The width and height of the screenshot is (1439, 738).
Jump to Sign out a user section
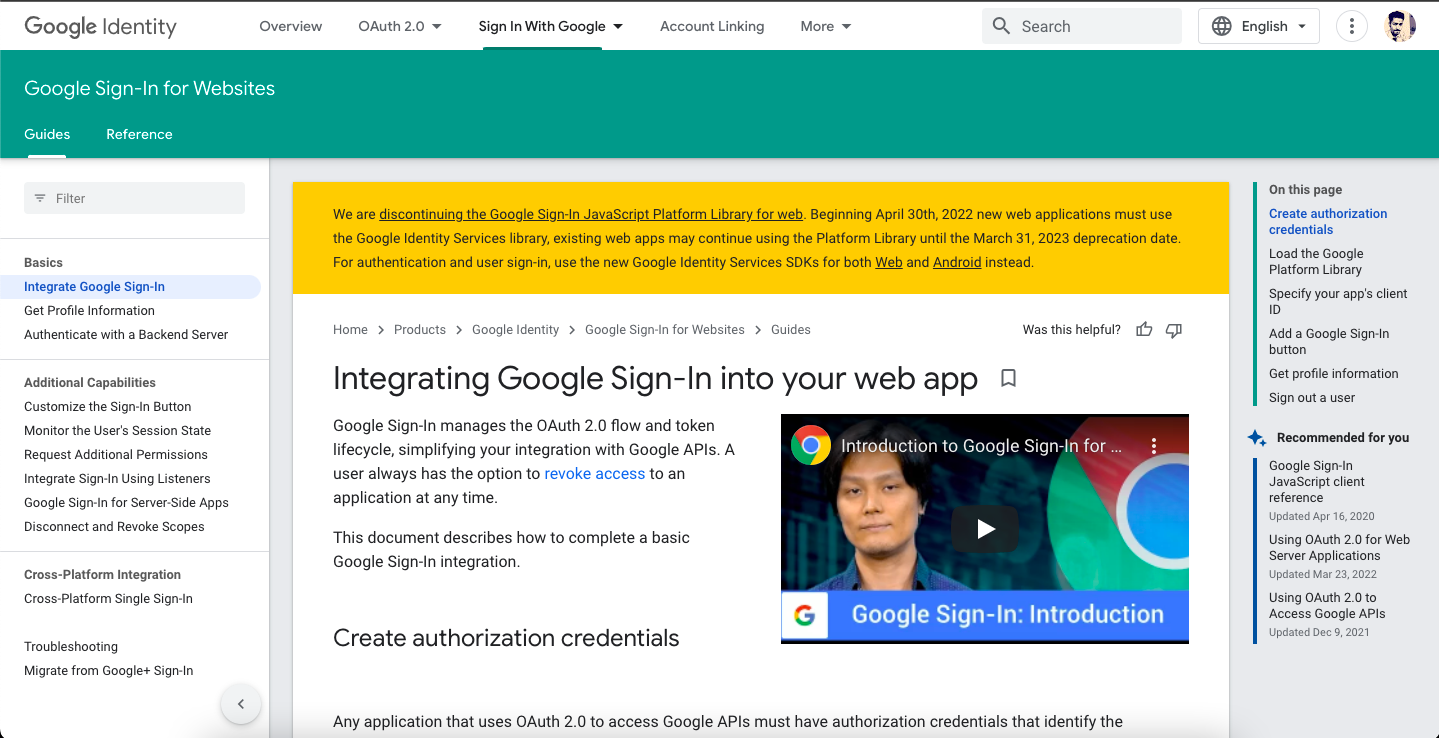coord(1312,398)
